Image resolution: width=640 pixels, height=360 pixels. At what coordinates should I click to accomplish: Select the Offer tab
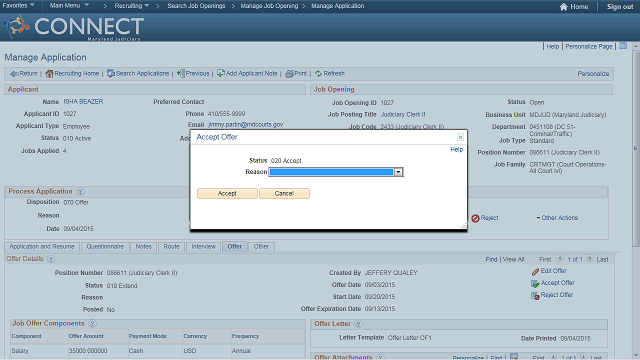tap(235, 247)
